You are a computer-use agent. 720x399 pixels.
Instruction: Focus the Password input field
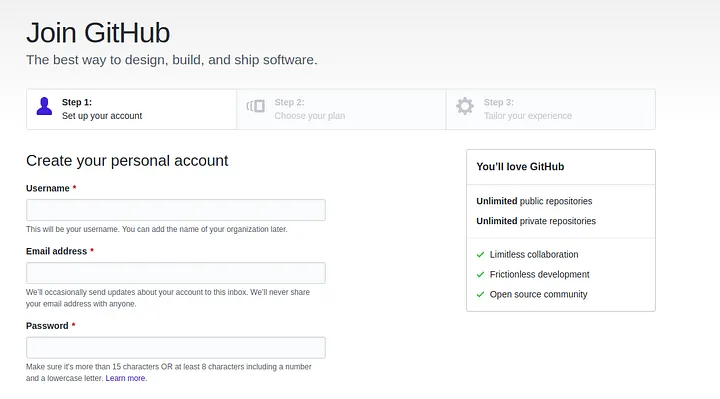pyautogui.click(x=176, y=348)
